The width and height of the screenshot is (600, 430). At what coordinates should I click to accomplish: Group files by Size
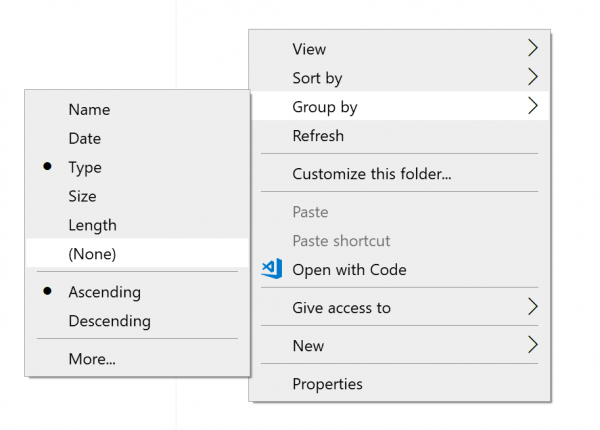click(82, 197)
